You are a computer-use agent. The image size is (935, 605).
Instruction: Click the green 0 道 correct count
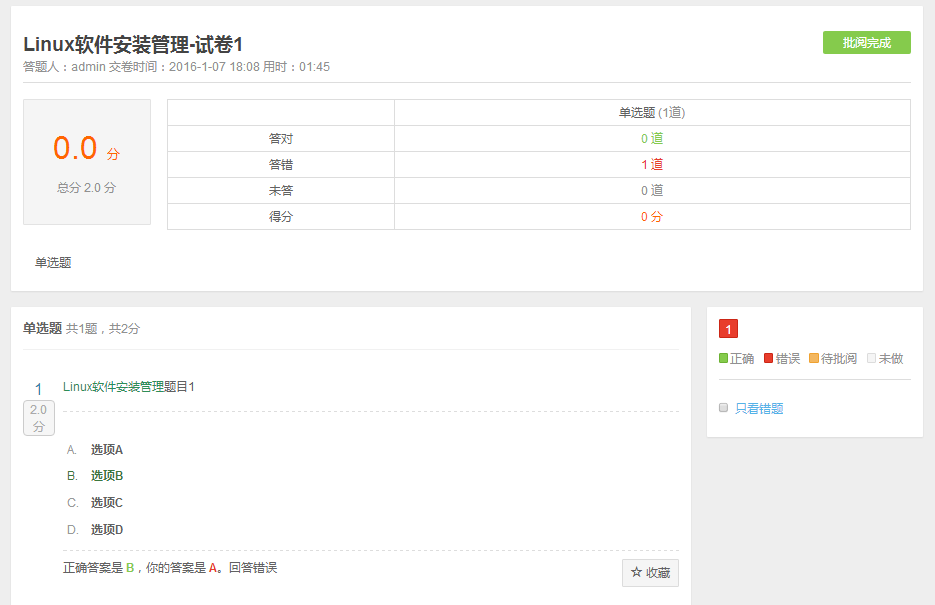[652, 139]
